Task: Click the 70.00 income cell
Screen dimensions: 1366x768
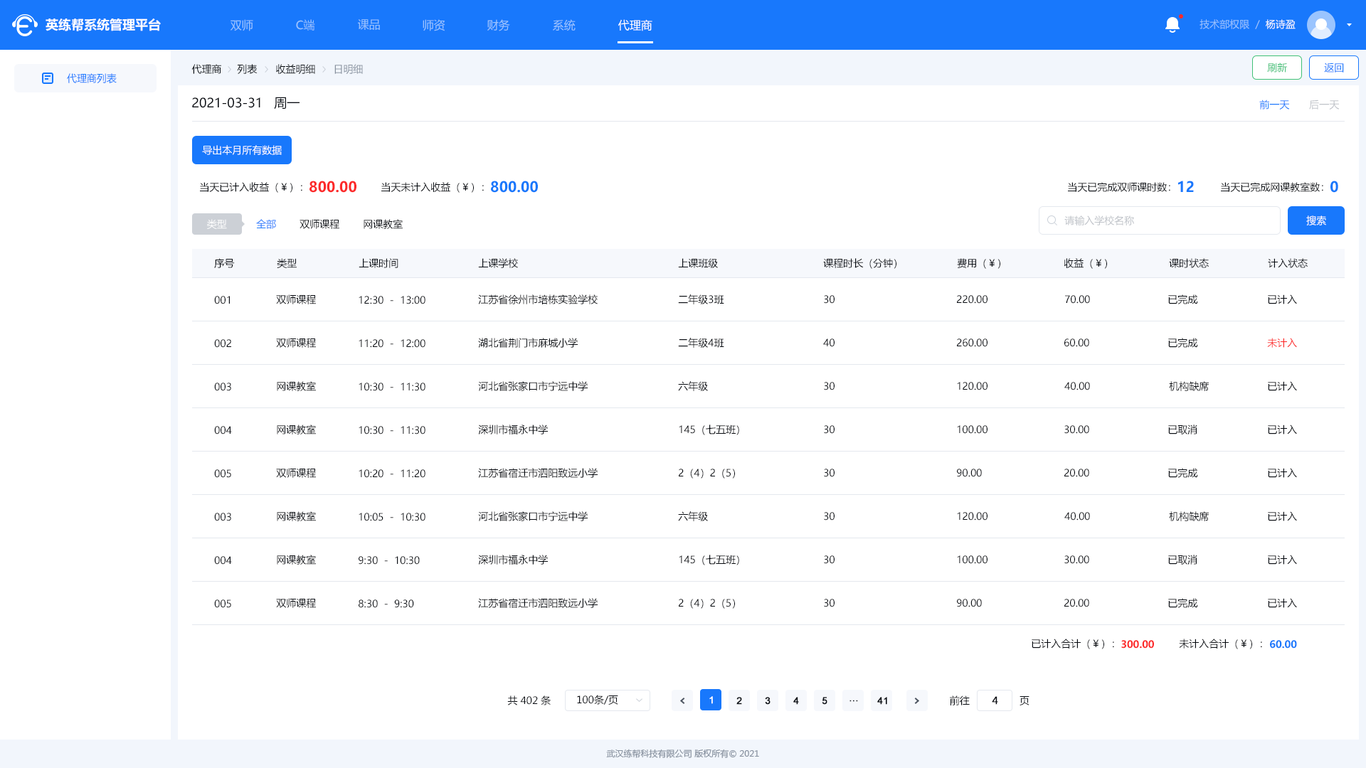Action: click(x=1077, y=300)
